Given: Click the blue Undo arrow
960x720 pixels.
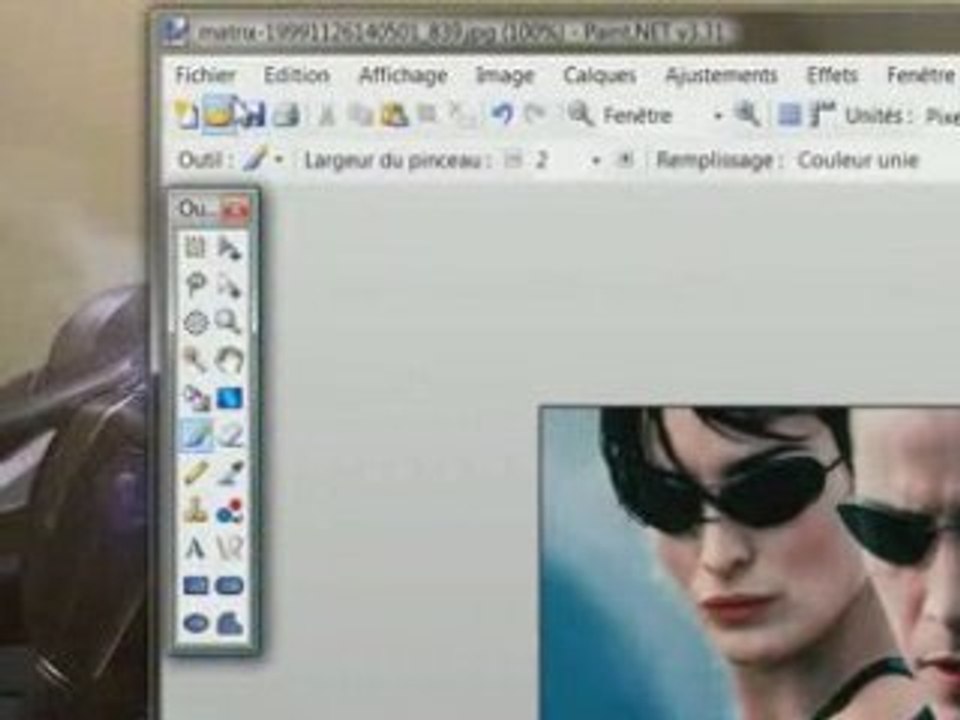Looking at the screenshot, I should click(x=503, y=114).
